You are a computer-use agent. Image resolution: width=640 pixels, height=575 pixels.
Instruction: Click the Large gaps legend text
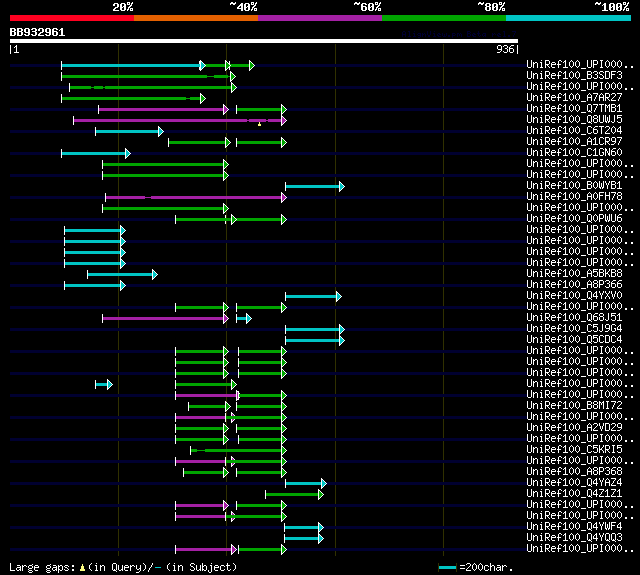coord(42,567)
